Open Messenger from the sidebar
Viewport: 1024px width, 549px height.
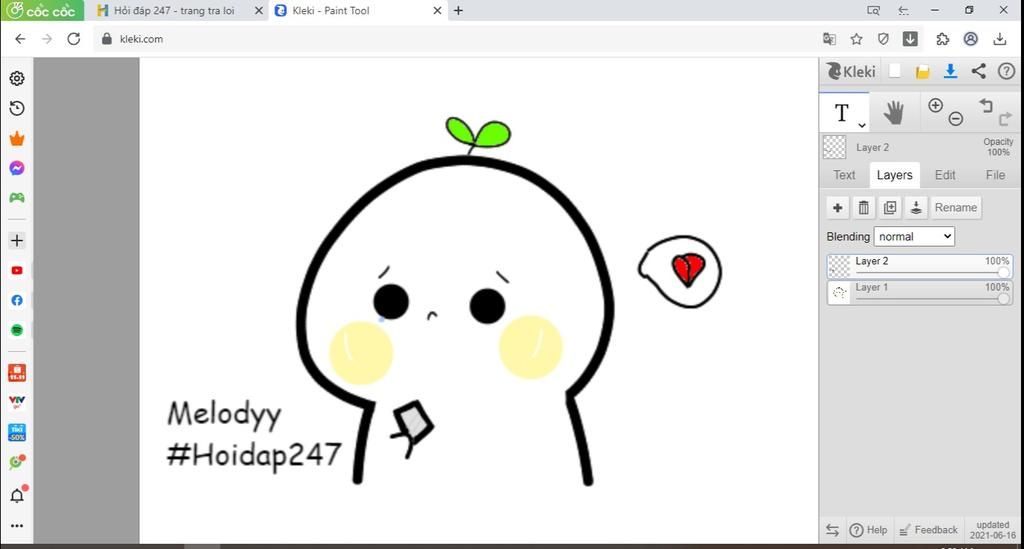click(x=17, y=168)
